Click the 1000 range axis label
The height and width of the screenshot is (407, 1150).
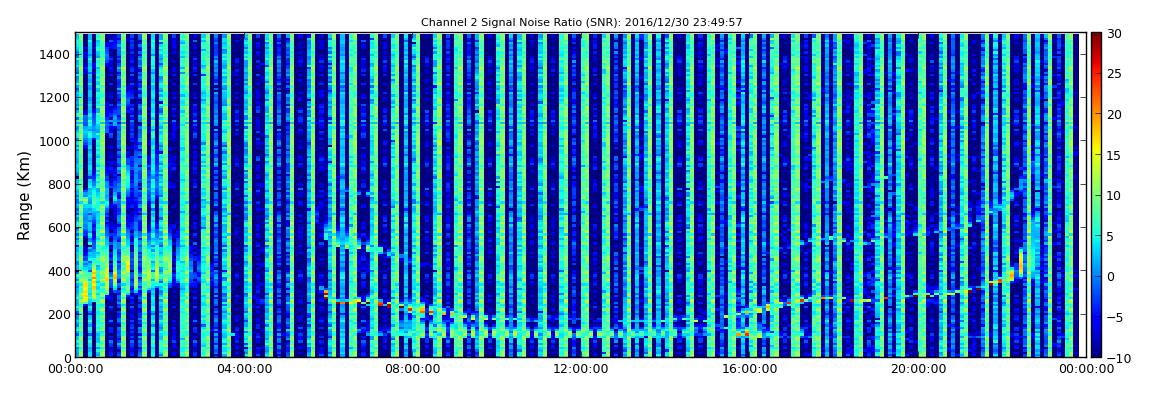click(56, 141)
